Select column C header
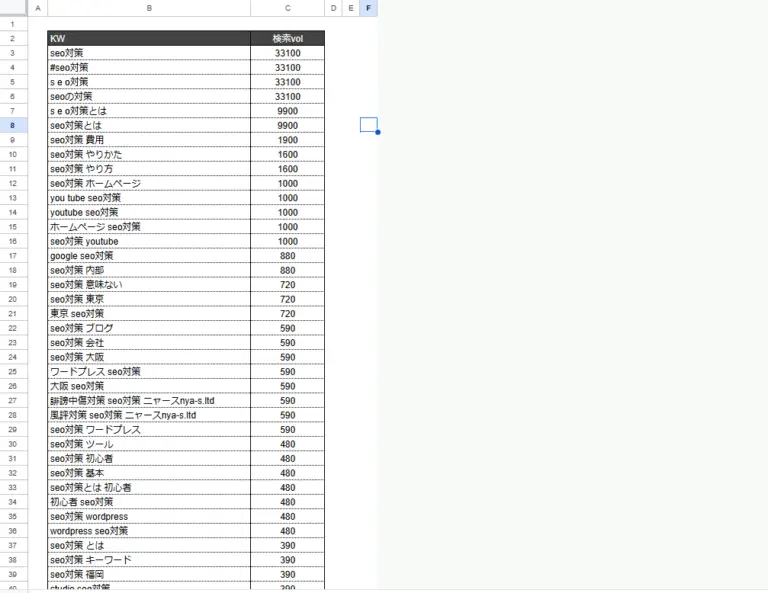 pyautogui.click(x=287, y=8)
